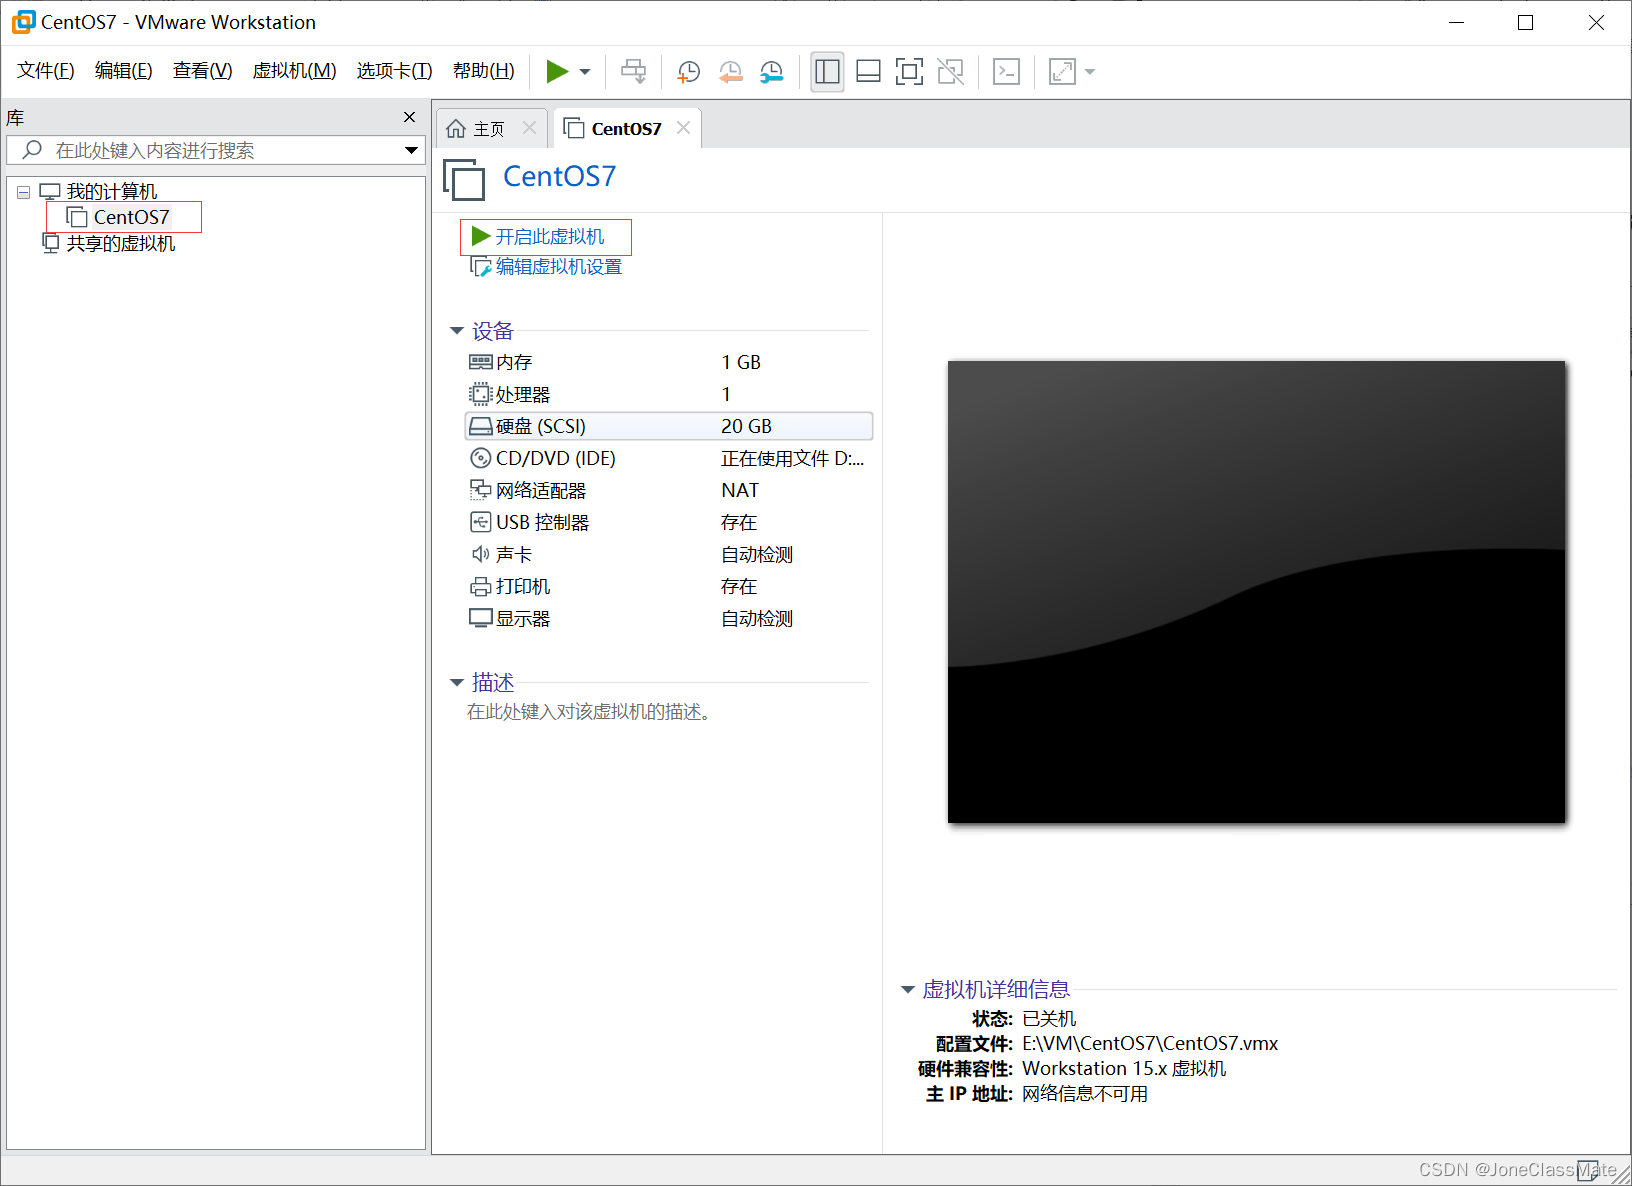Viewport: 1632px width, 1186px height.
Task: Collapse the 设备 section
Action: pos(457,331)
